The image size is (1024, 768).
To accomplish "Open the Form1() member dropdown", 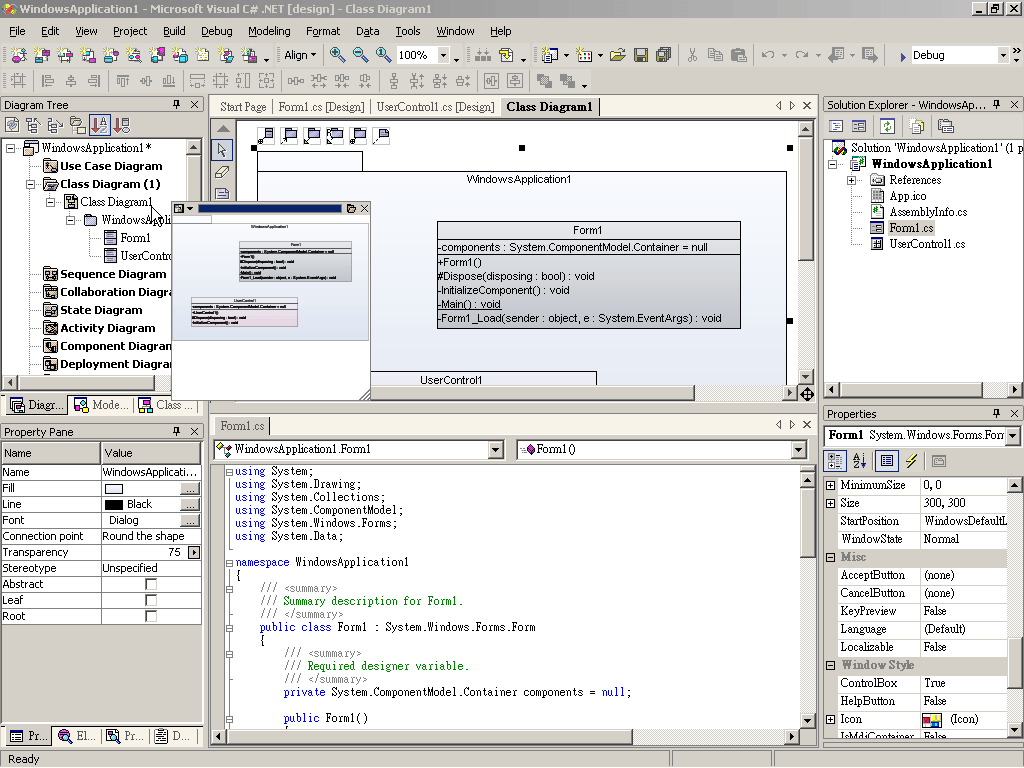I will tap(799, 449).
